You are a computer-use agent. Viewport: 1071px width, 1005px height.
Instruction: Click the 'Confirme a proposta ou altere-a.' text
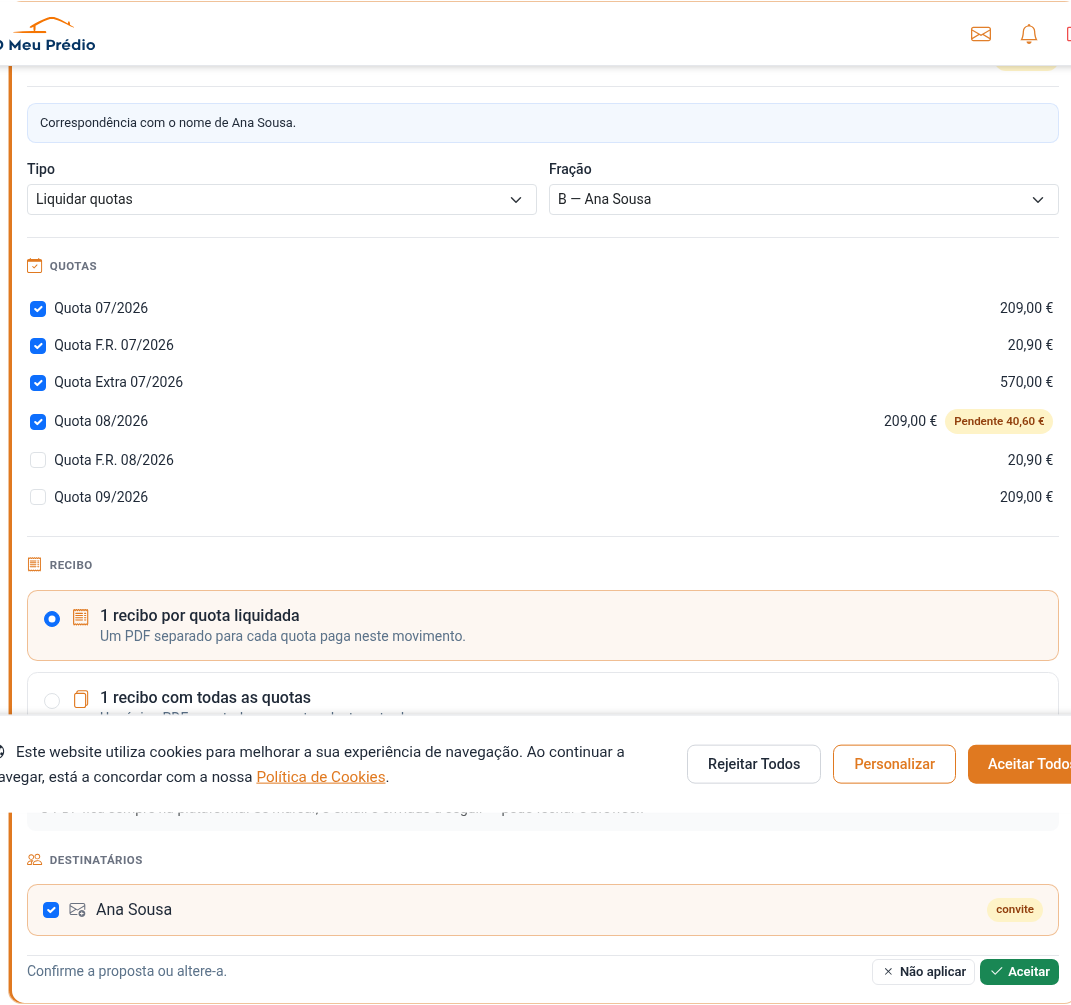[126, 972]
